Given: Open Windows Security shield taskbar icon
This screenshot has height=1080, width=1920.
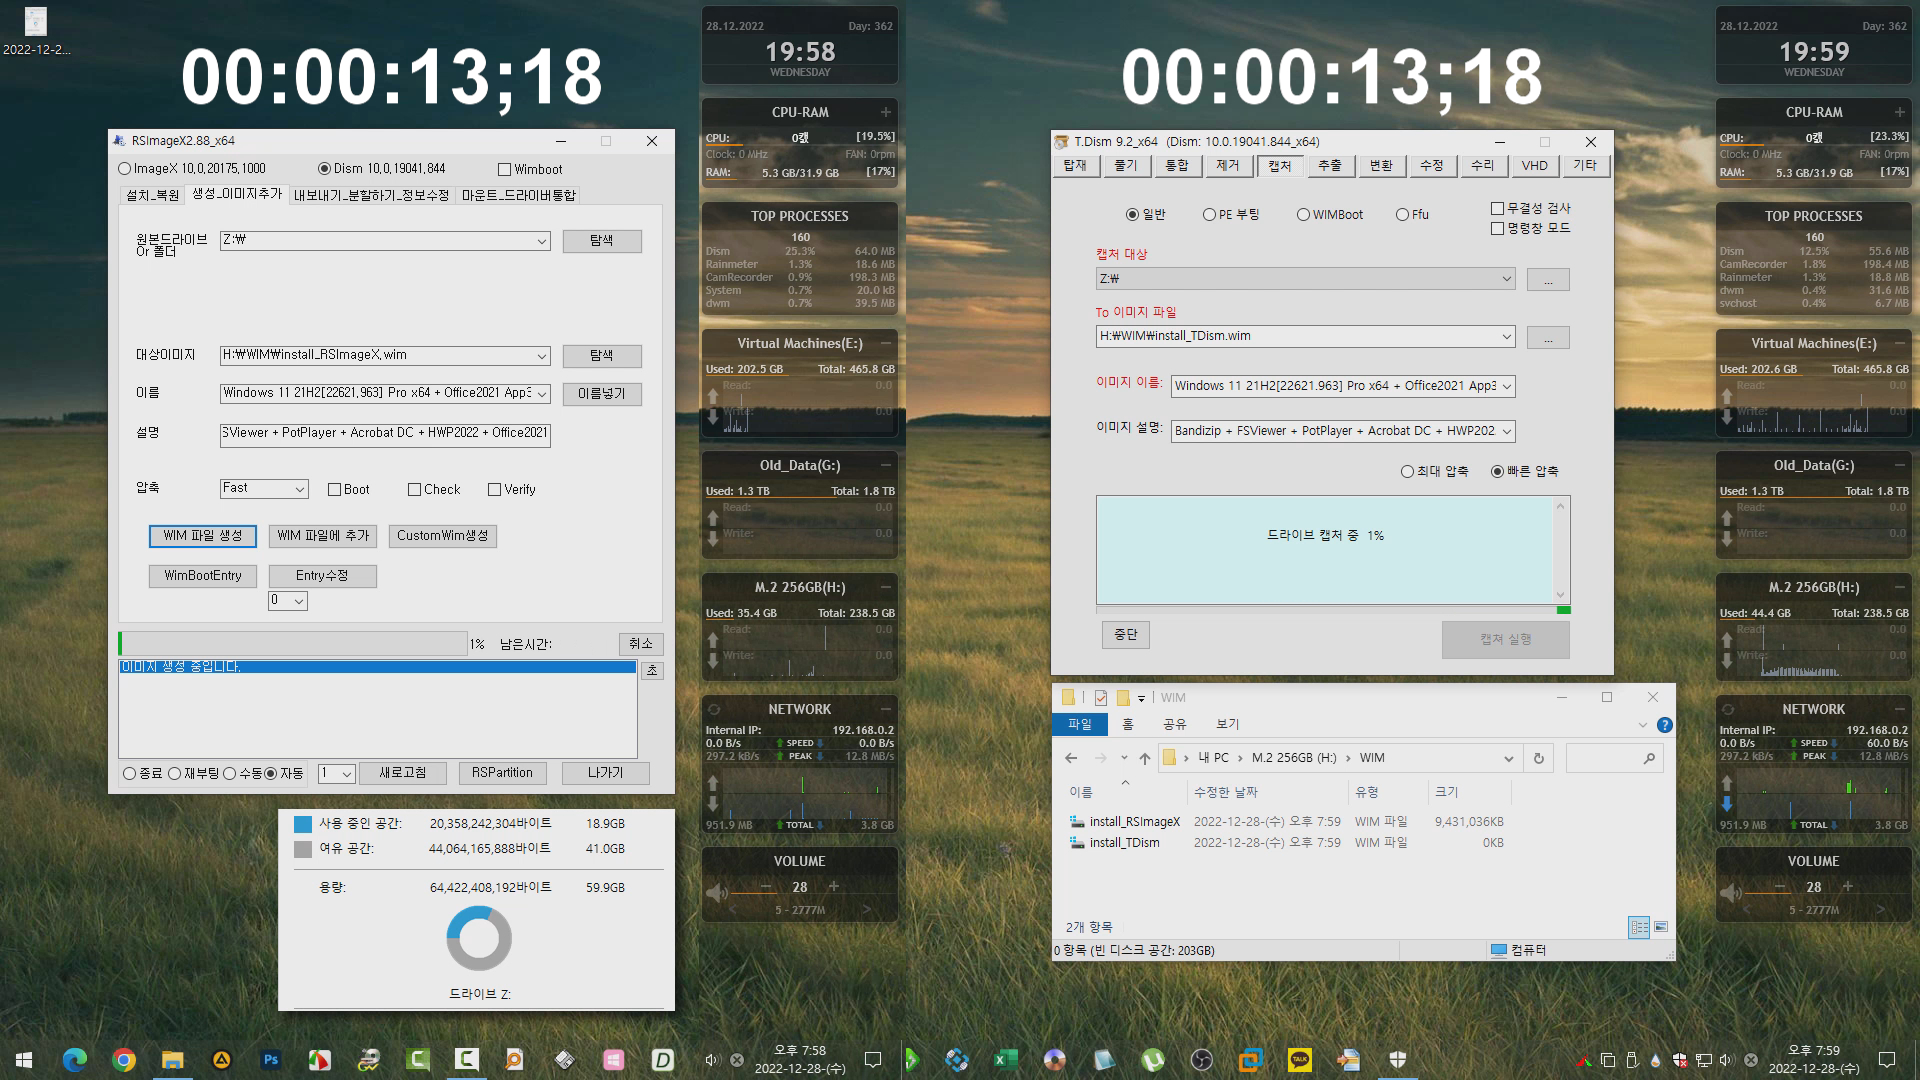Looking at the screenshot, I should 1398,1060.
